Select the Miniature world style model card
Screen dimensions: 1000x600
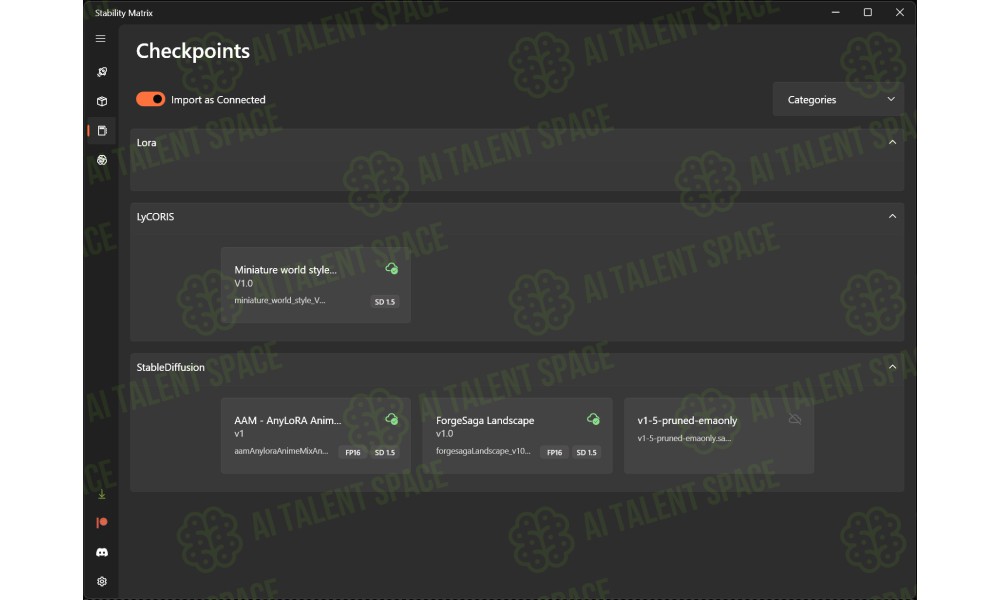(316, 285)
